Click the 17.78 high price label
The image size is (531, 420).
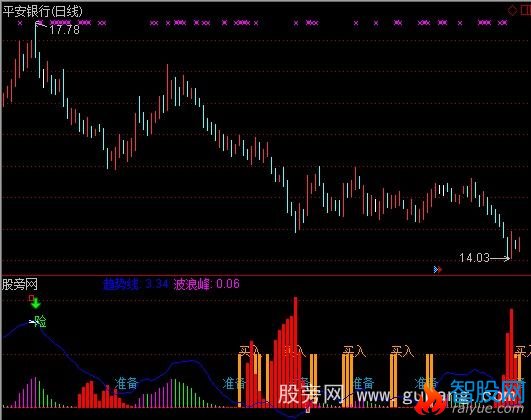click(x=64, y=29)
